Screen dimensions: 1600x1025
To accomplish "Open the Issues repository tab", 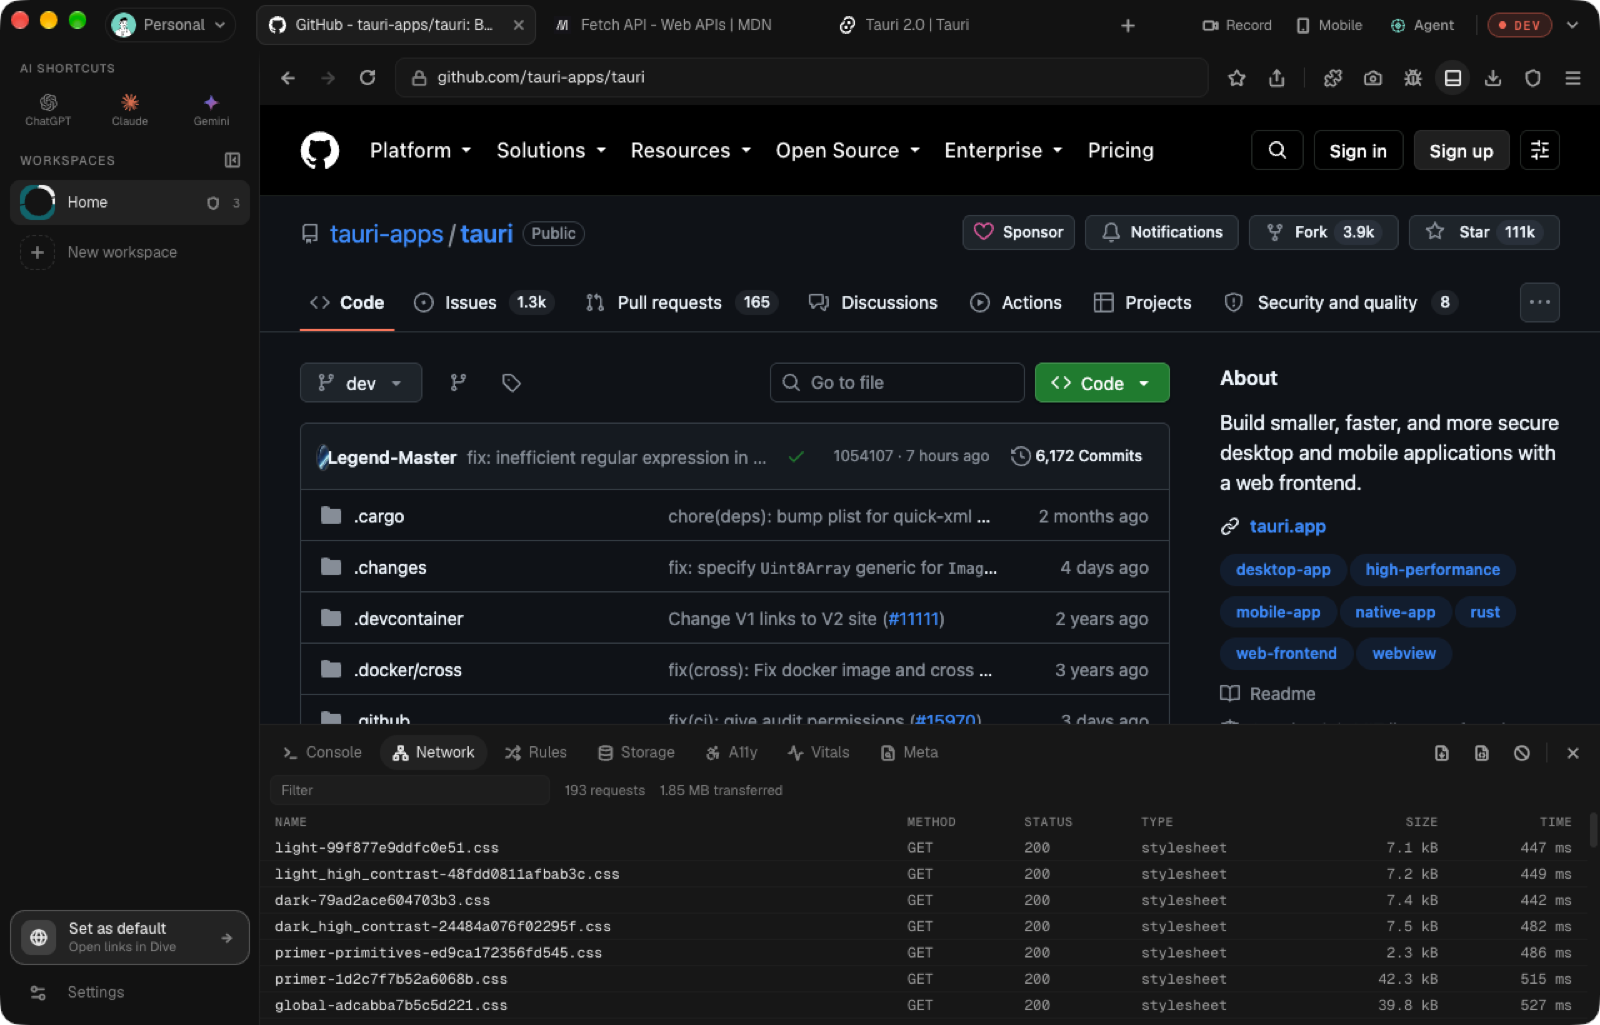I will (x=483, y=302).
